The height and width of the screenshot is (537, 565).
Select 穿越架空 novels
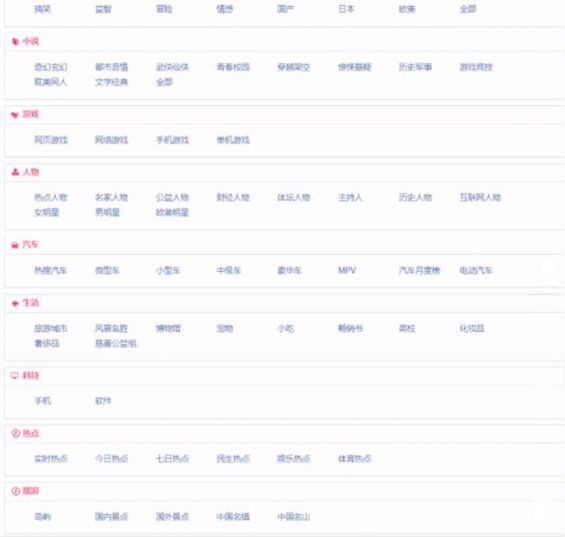pyautogui.click(x=294, y=67)
